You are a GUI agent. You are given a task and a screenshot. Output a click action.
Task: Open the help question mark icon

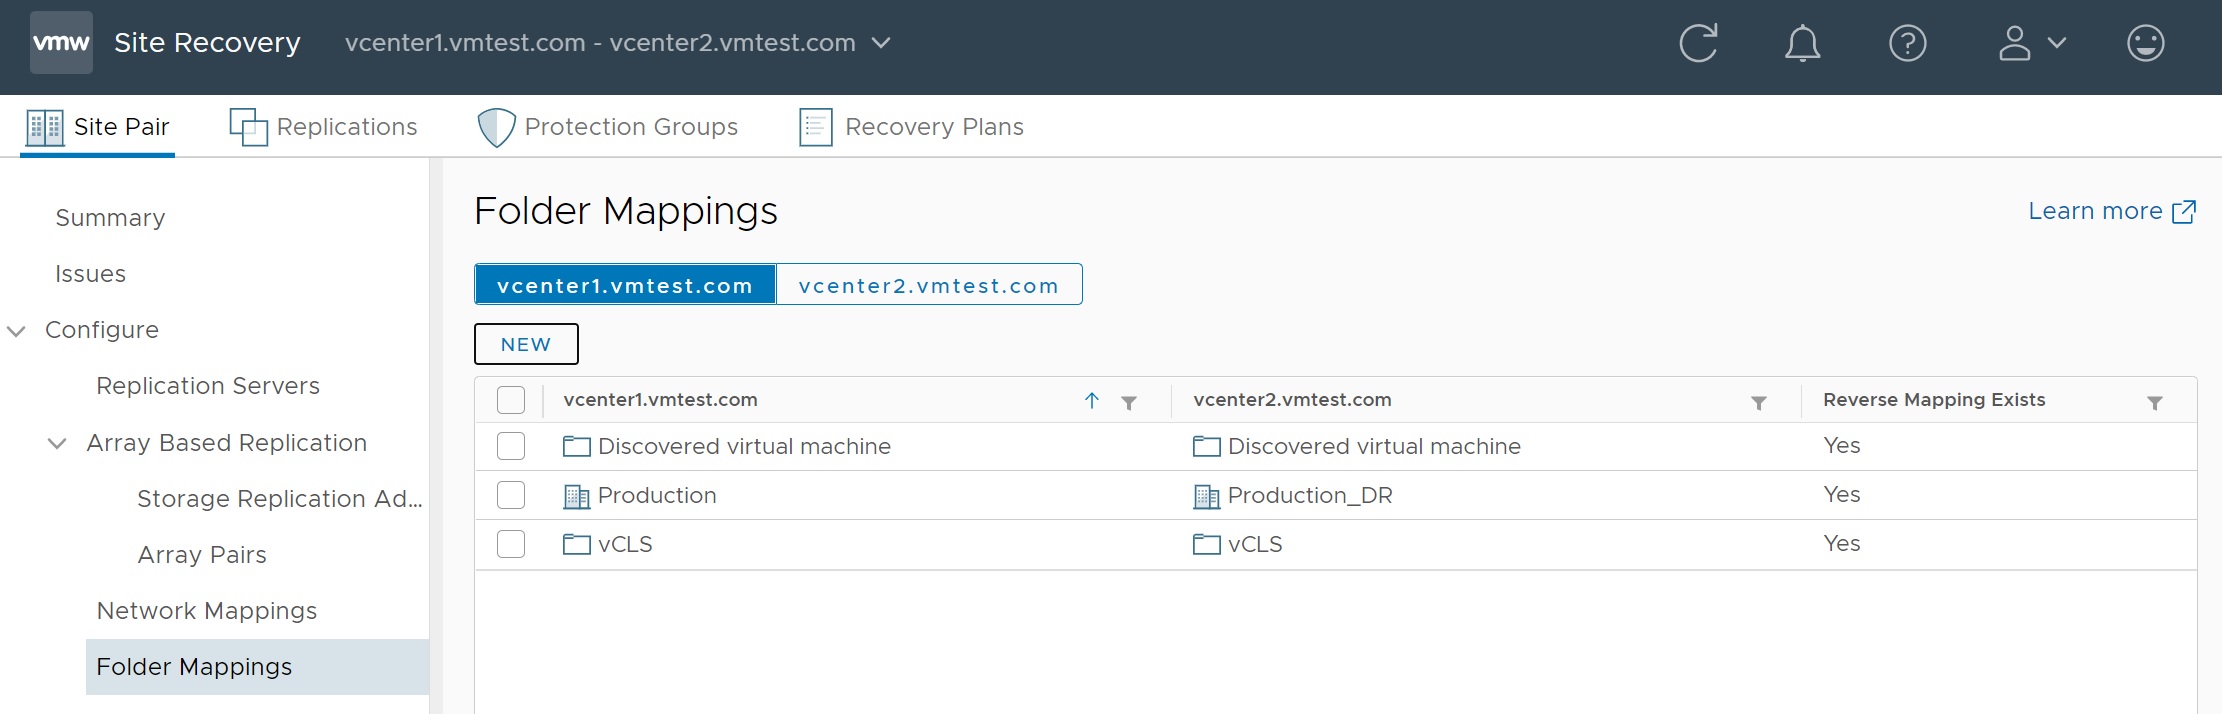coord(1907,43)
